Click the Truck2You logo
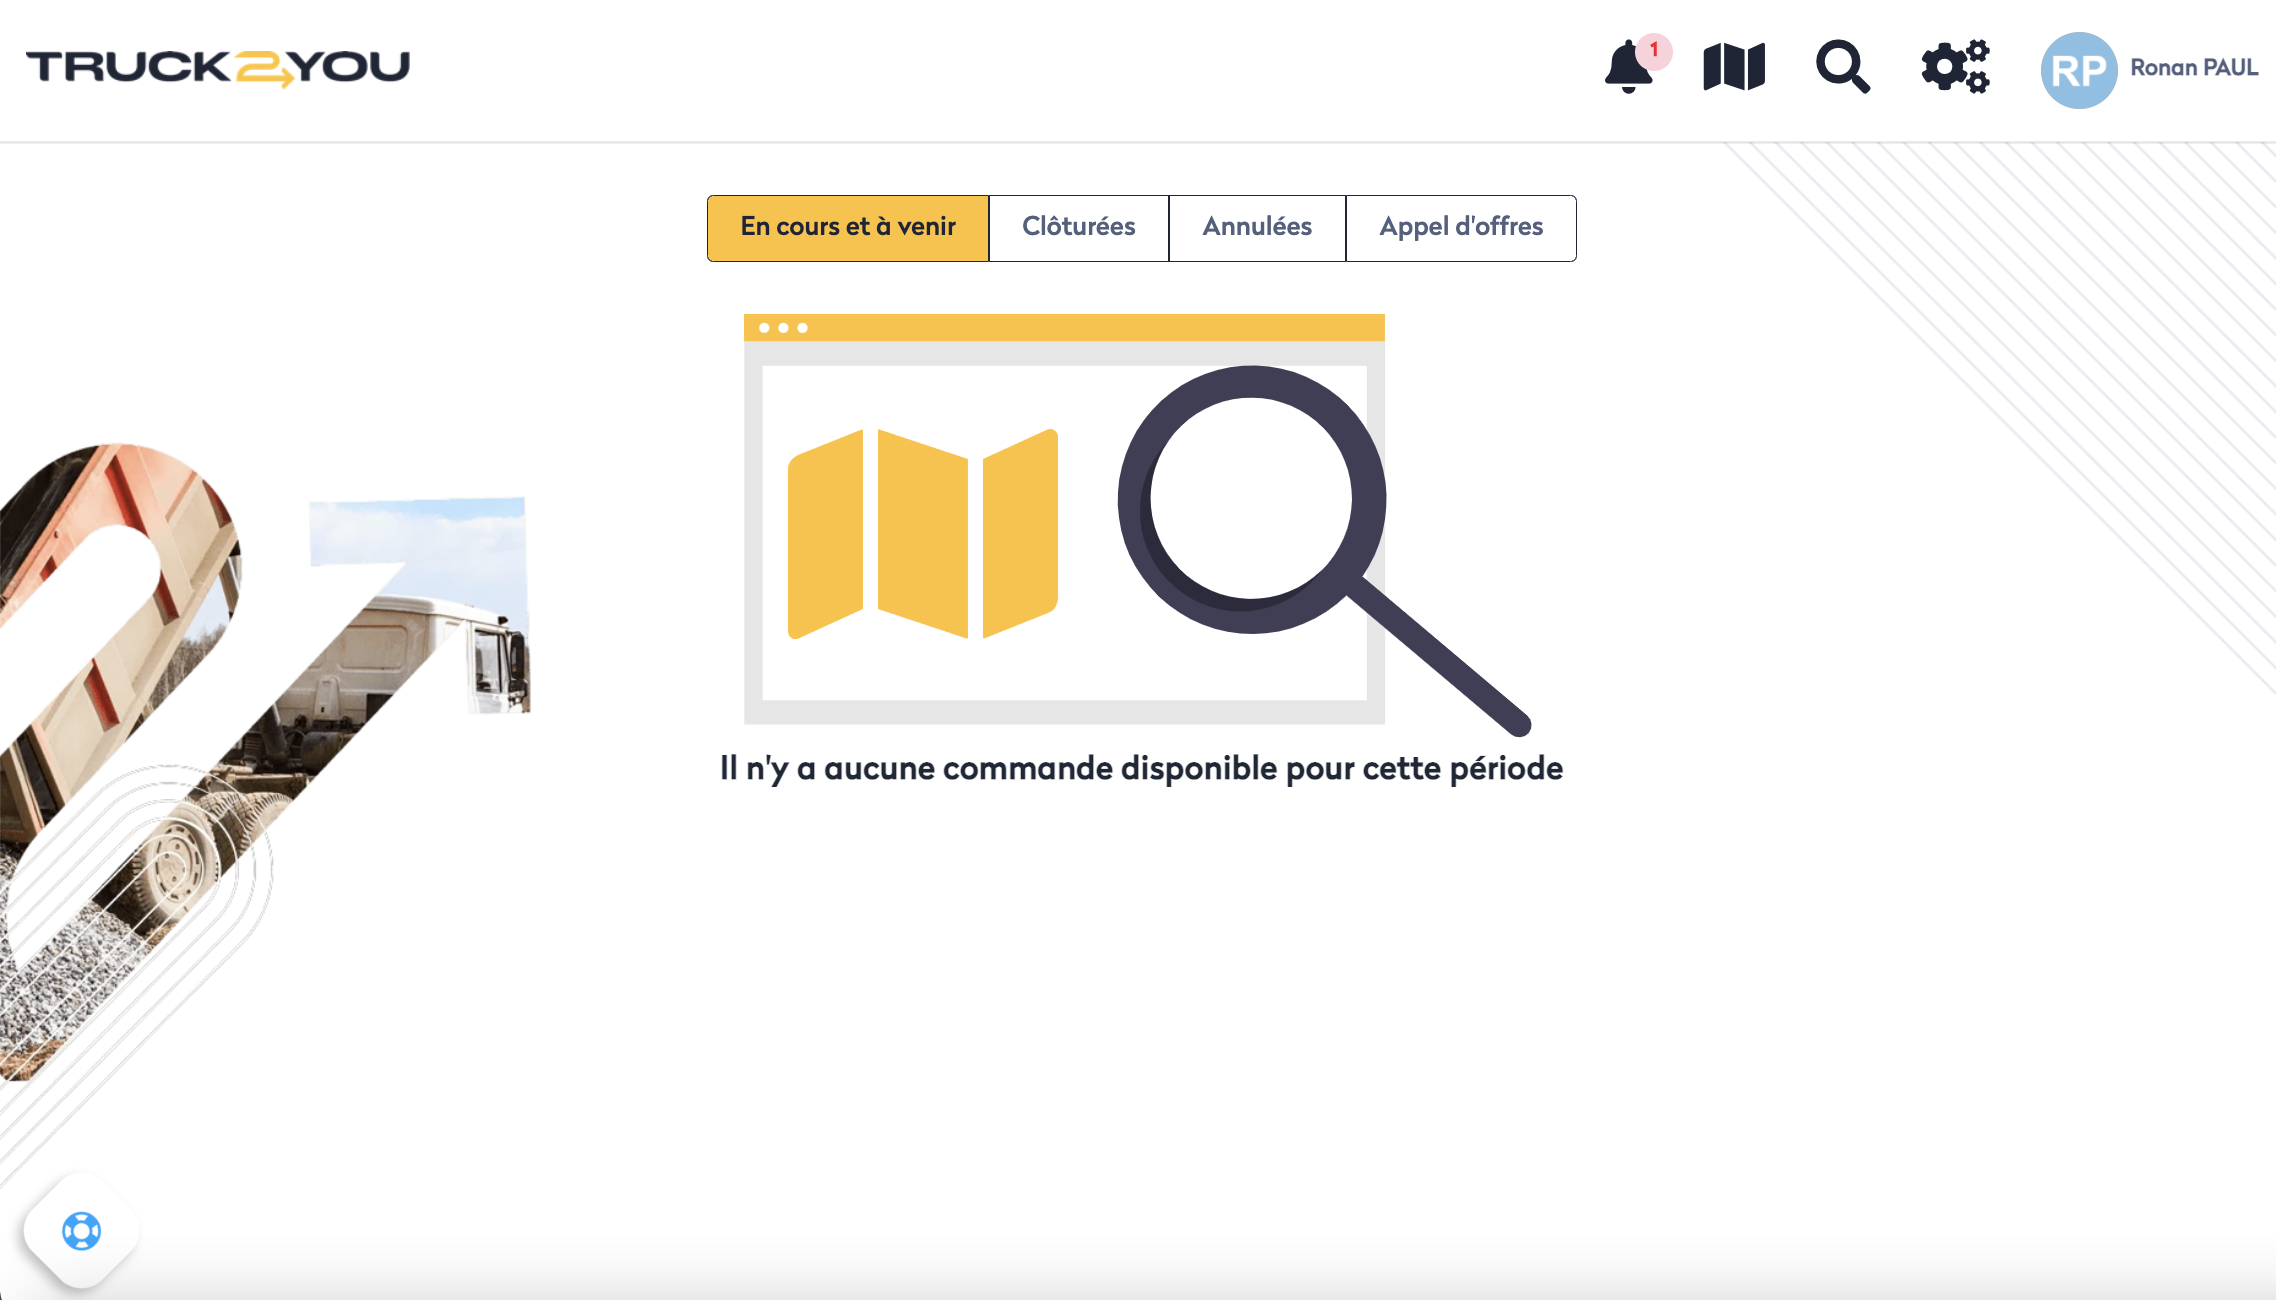Screen dimensions: 2276x1300 [x=218, y=67]
